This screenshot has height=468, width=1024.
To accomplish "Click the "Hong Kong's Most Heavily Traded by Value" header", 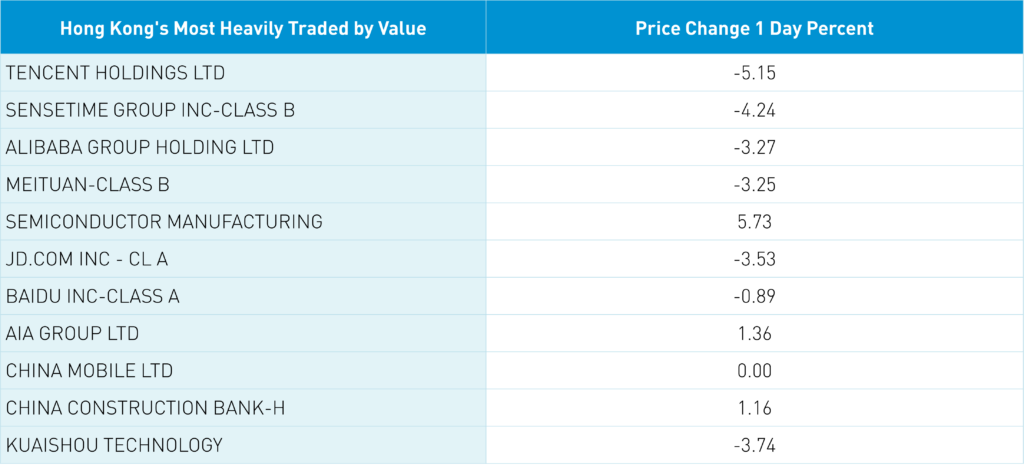I will pos(243,29).
